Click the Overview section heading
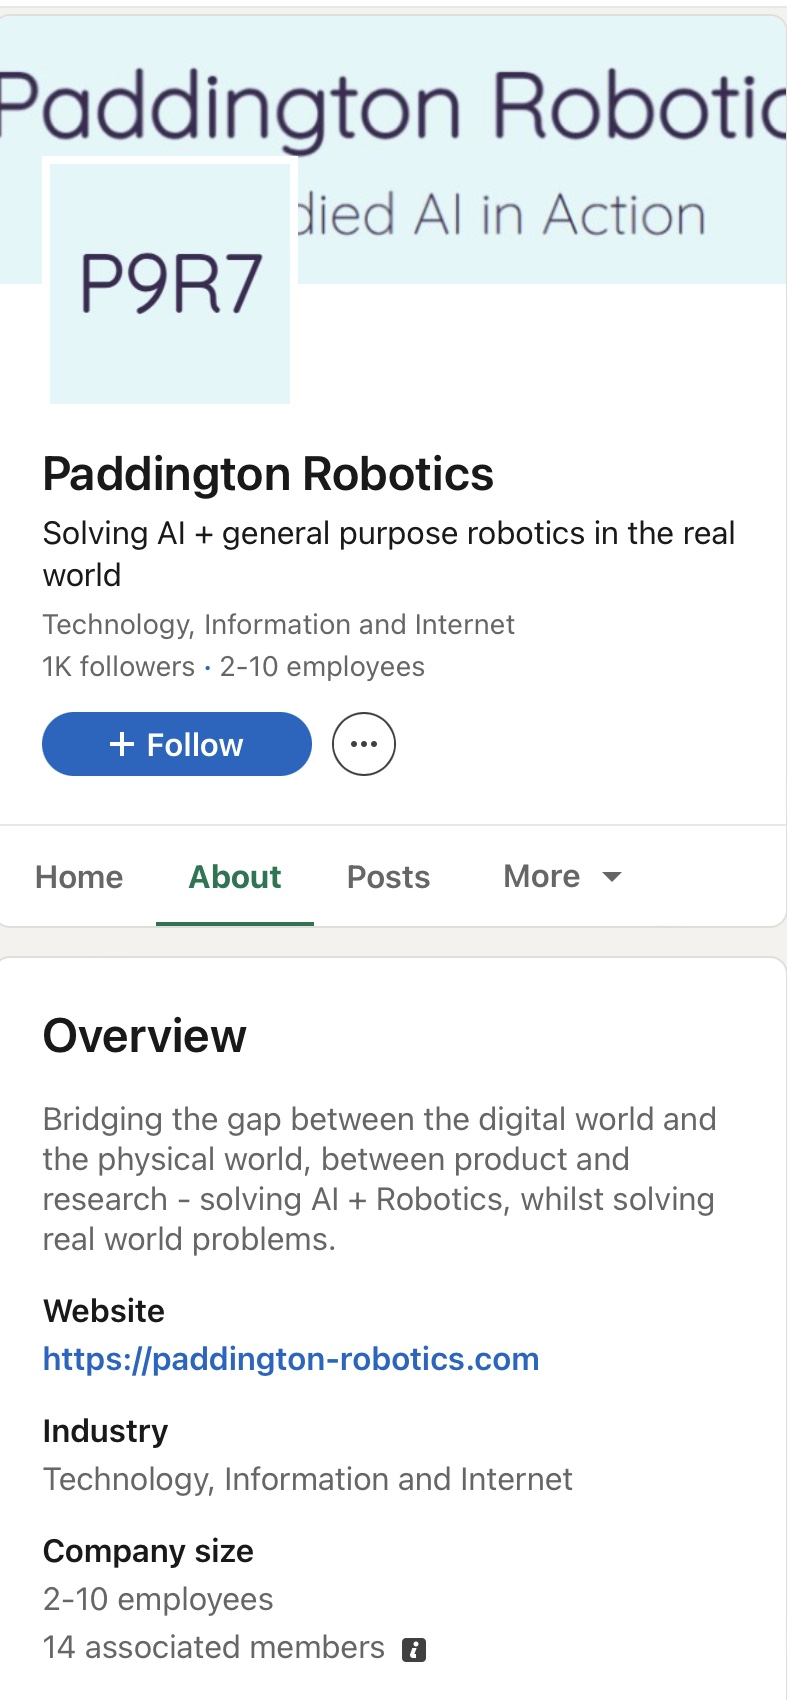Image resolution: width=787 pixels, height=1700 pixels. click(x=144, y=1036)
